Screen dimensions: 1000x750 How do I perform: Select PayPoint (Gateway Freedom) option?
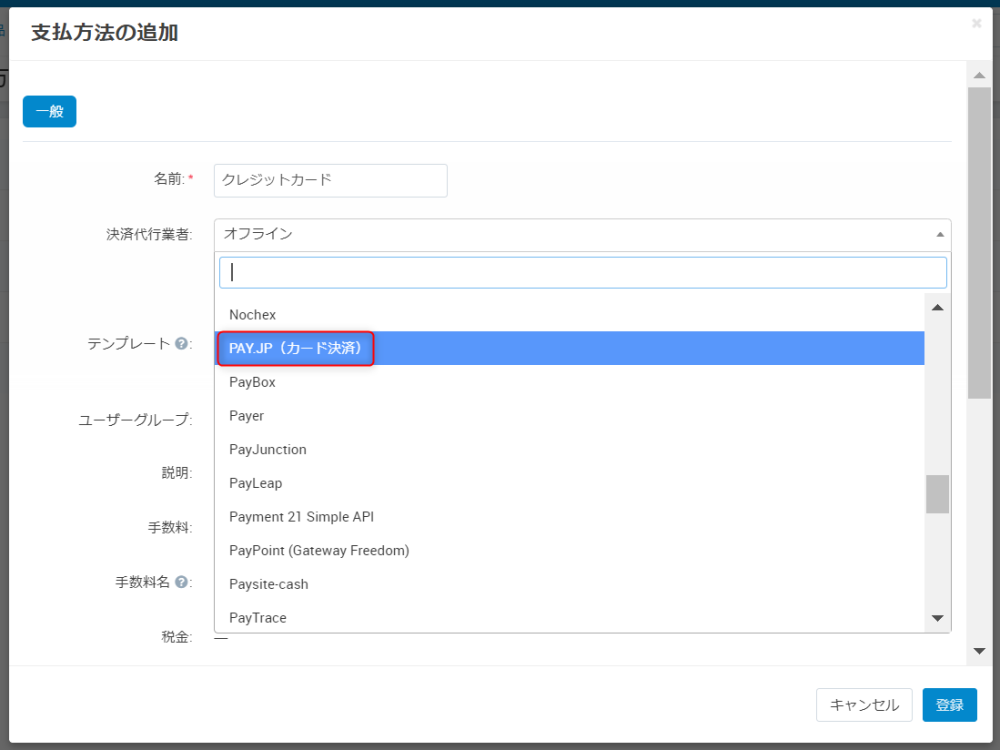pos(319,550)
